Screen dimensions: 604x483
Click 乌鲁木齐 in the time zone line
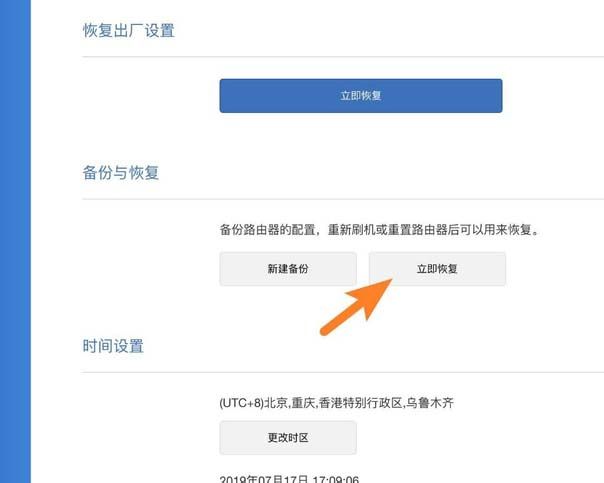point(430,403)
